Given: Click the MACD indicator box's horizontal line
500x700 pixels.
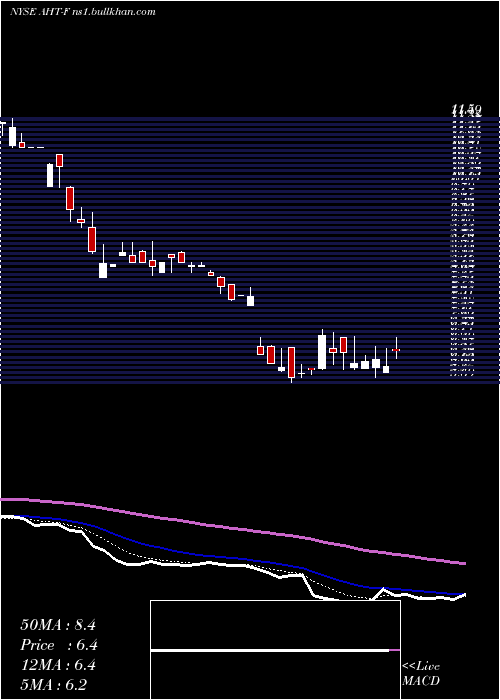Looking at the screenshot, I should 275,650.
